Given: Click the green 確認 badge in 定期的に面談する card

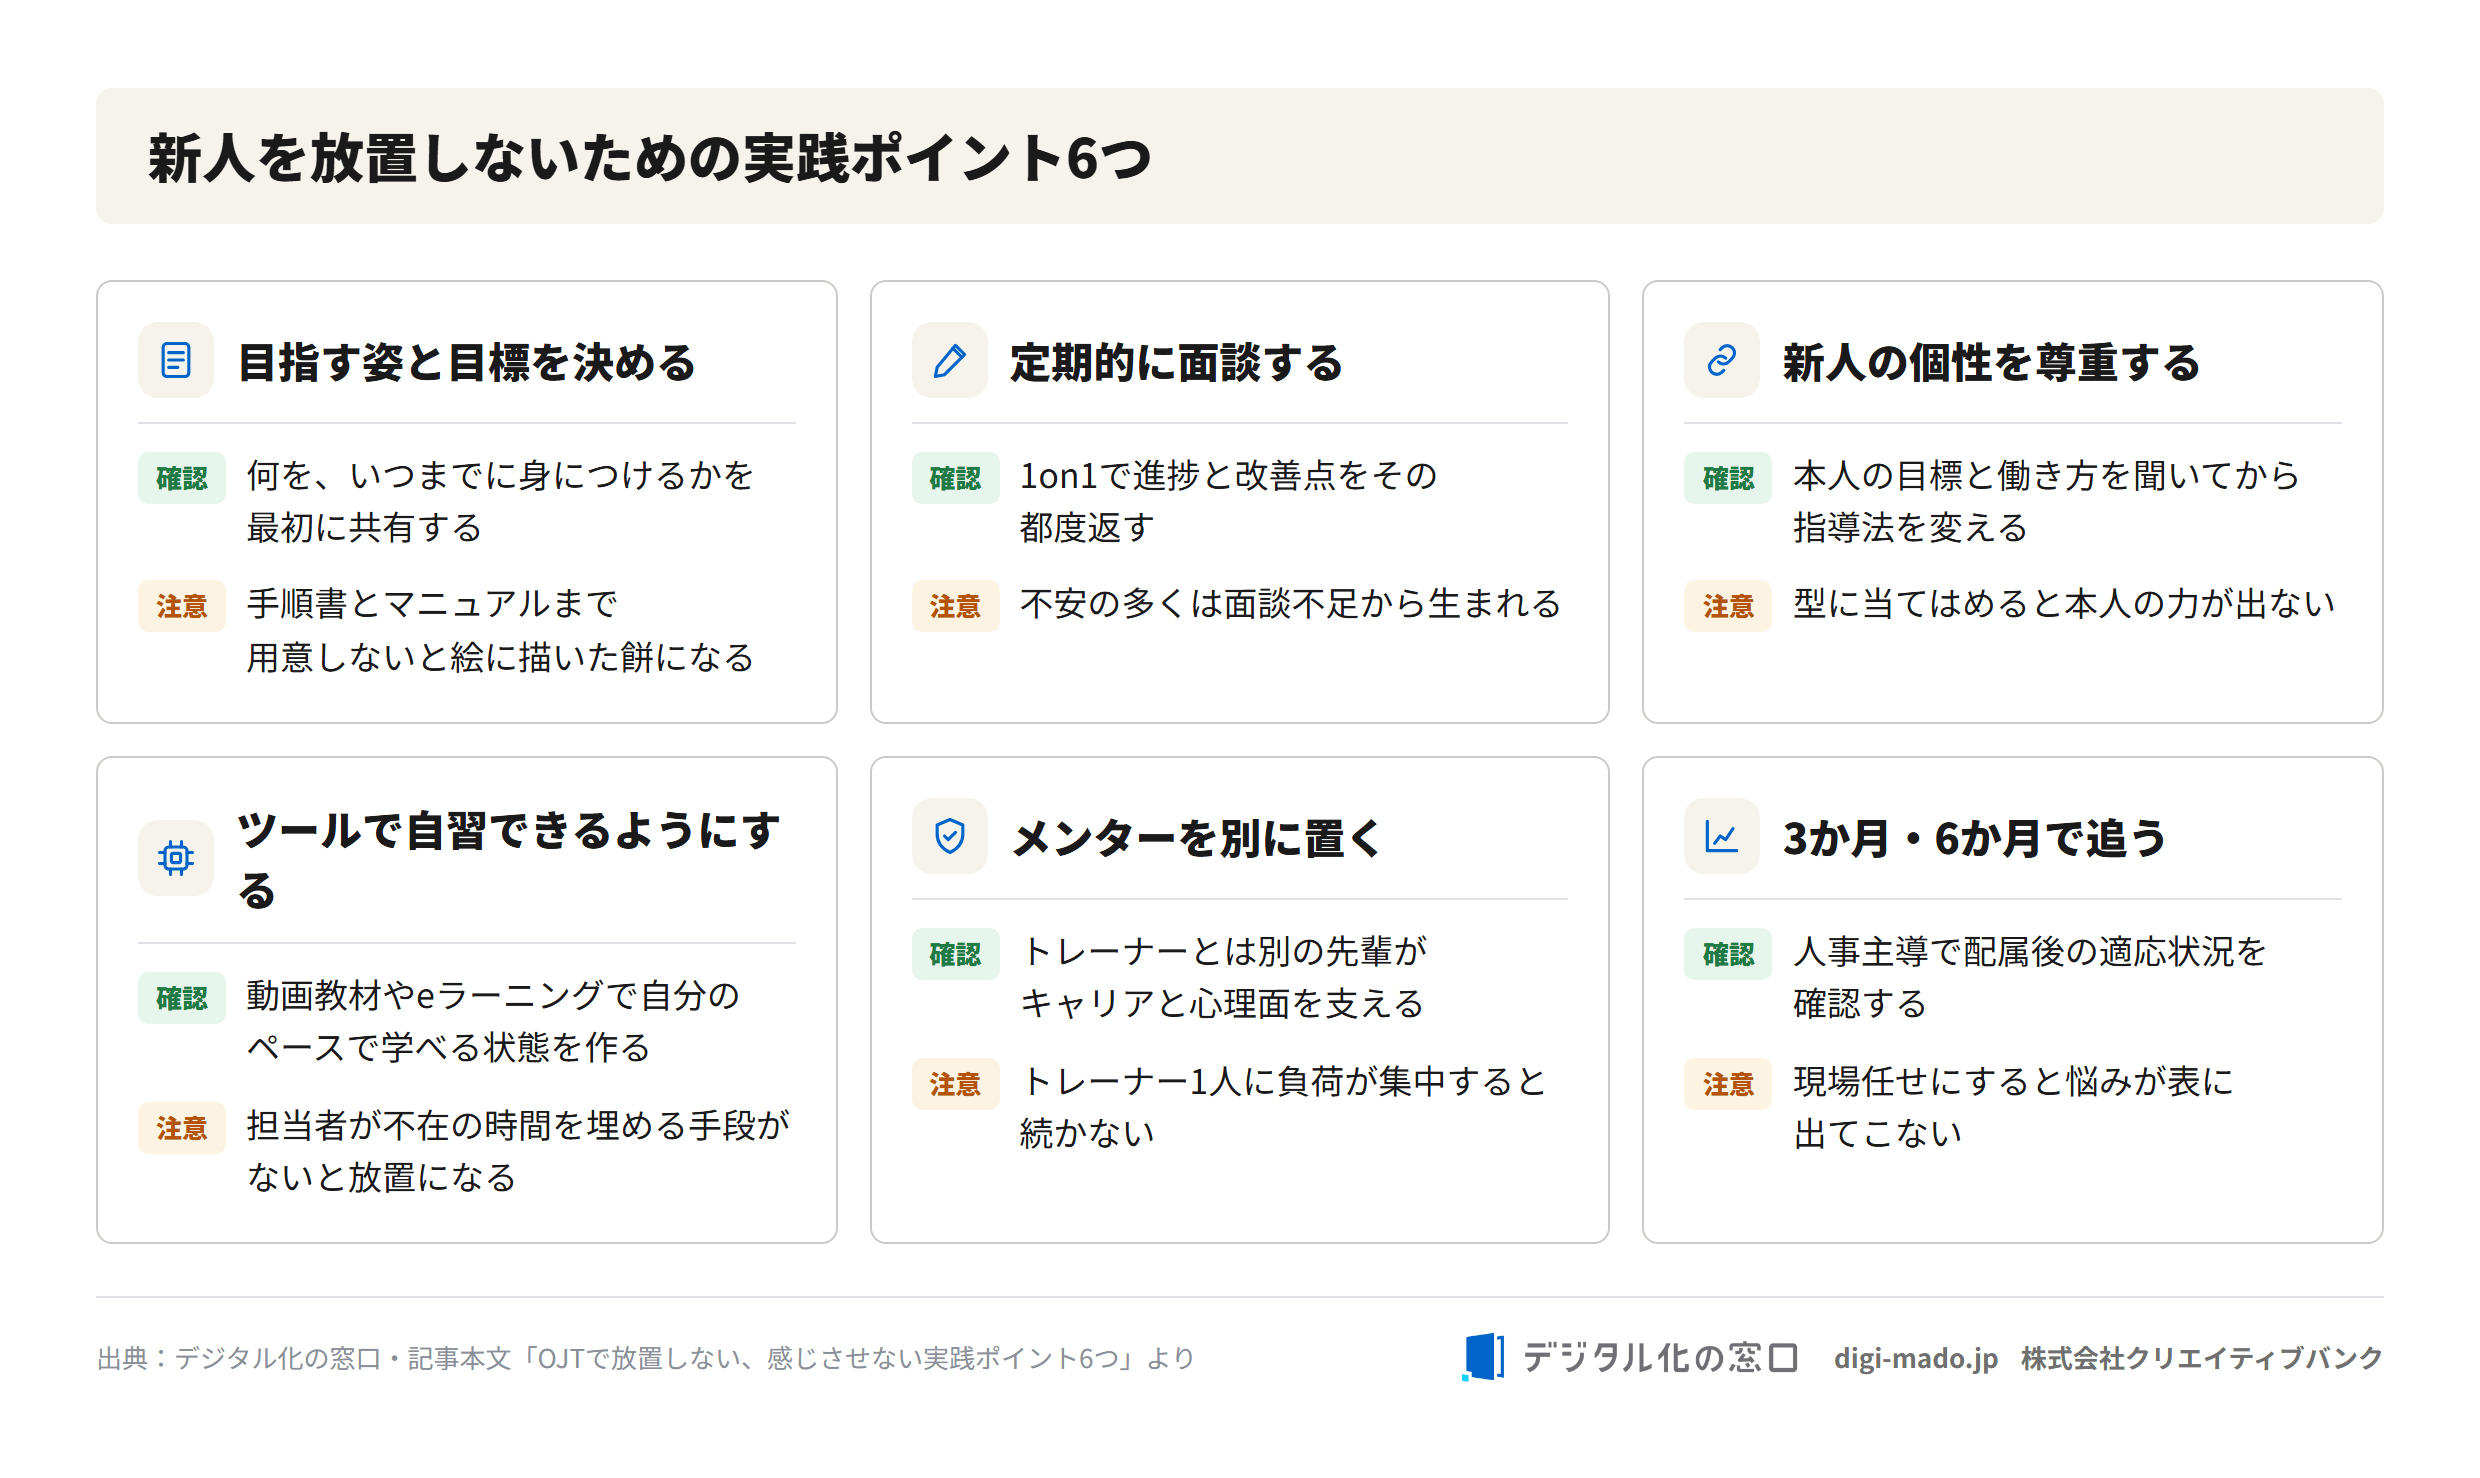Looking at the screenshot, I should click(x=955, y=478).
